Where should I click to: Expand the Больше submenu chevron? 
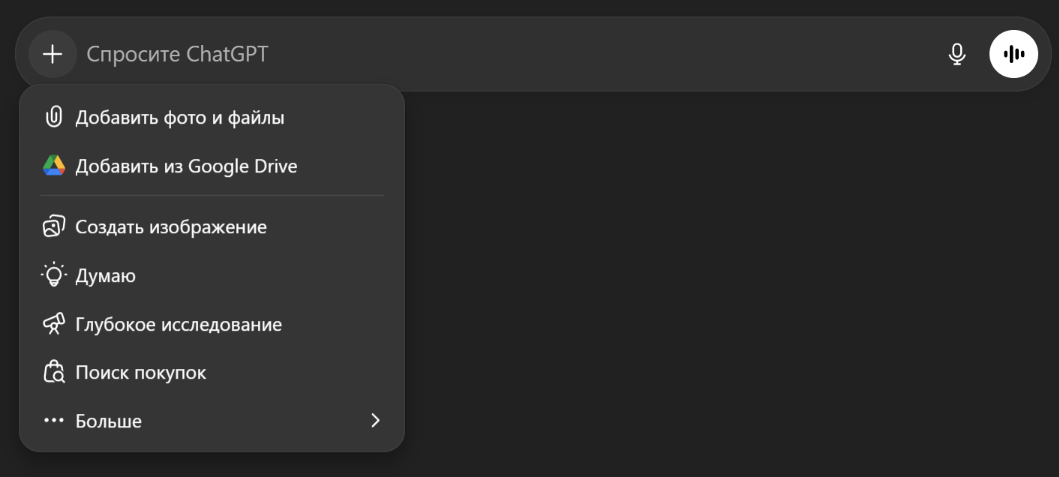[x=376, y=421]
